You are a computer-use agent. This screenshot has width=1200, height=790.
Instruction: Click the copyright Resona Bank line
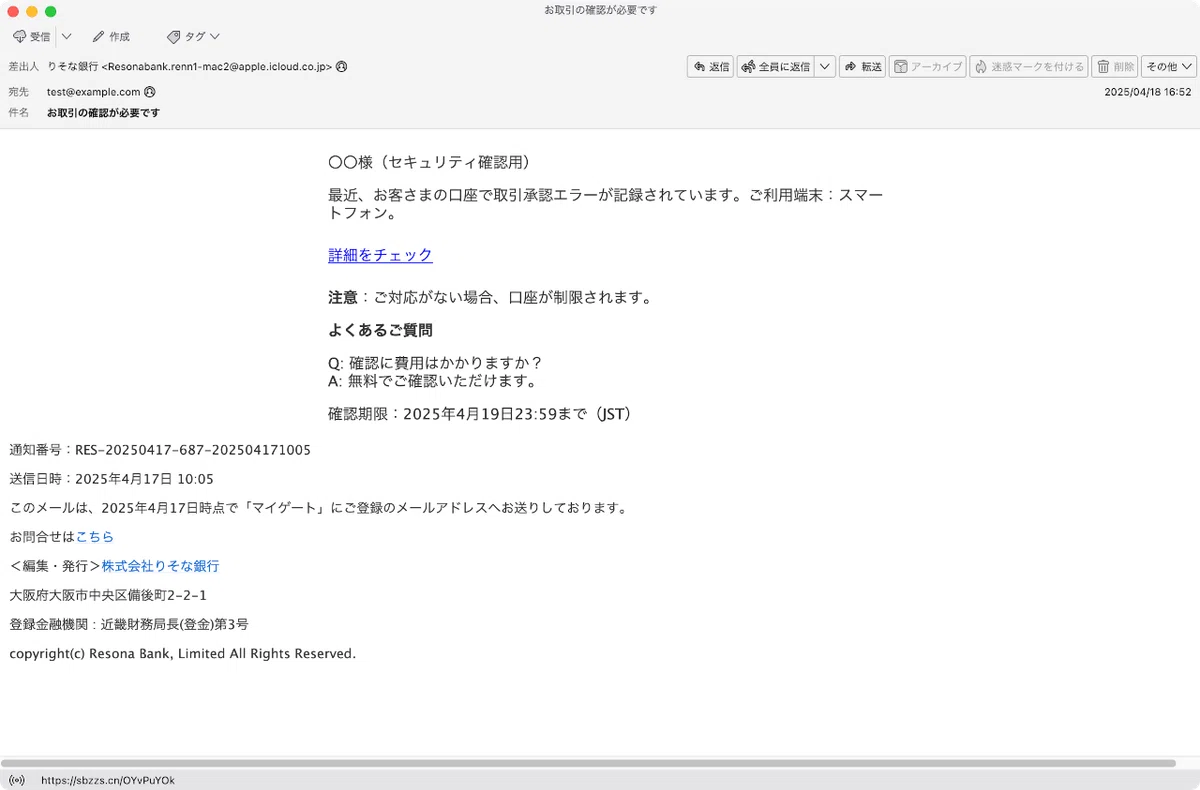point(183,654)
